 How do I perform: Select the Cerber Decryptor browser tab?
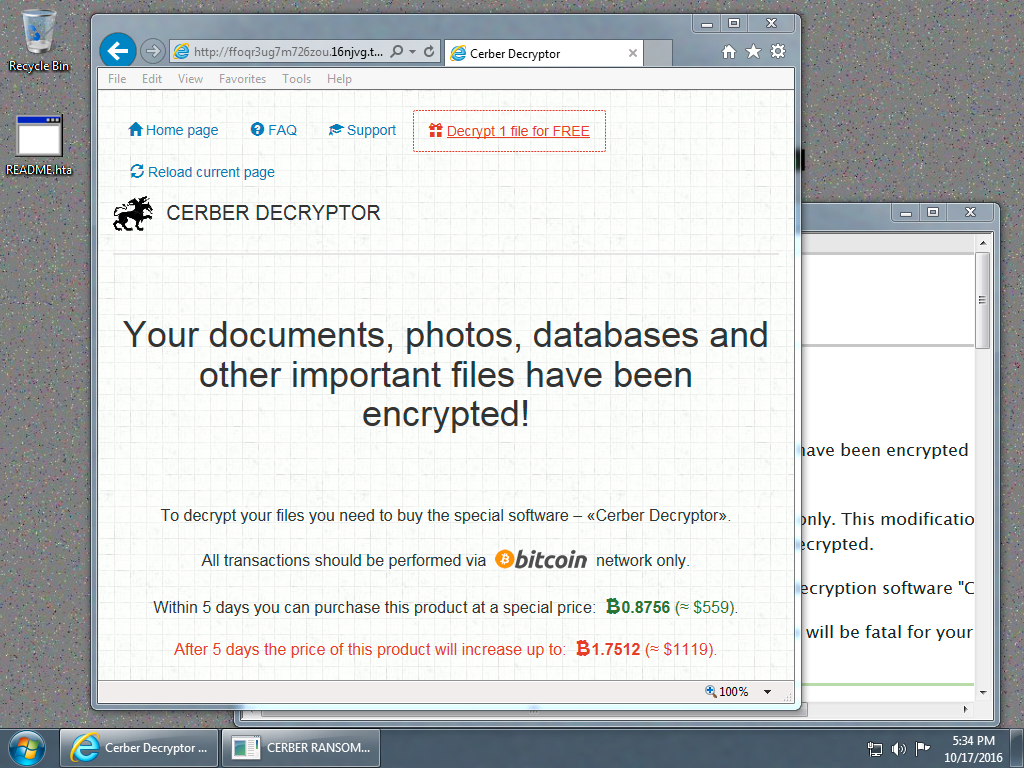click(544, 54)
